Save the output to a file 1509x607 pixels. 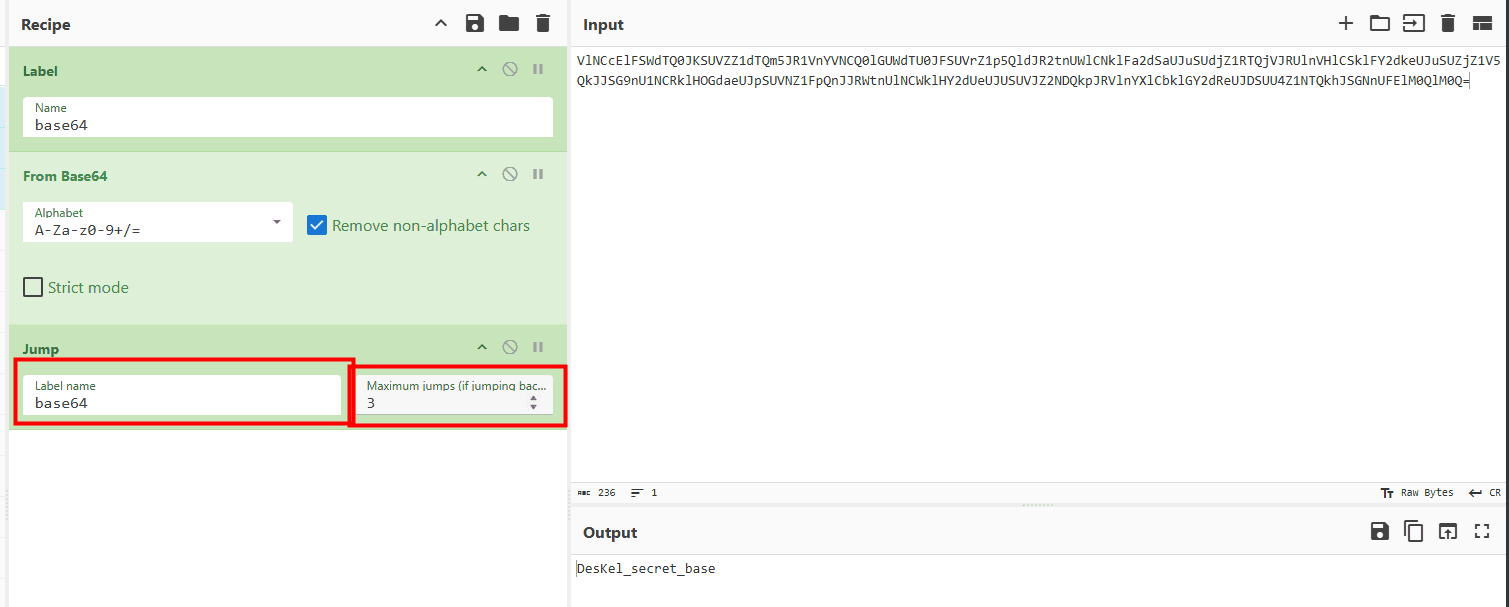point(1380,532)
